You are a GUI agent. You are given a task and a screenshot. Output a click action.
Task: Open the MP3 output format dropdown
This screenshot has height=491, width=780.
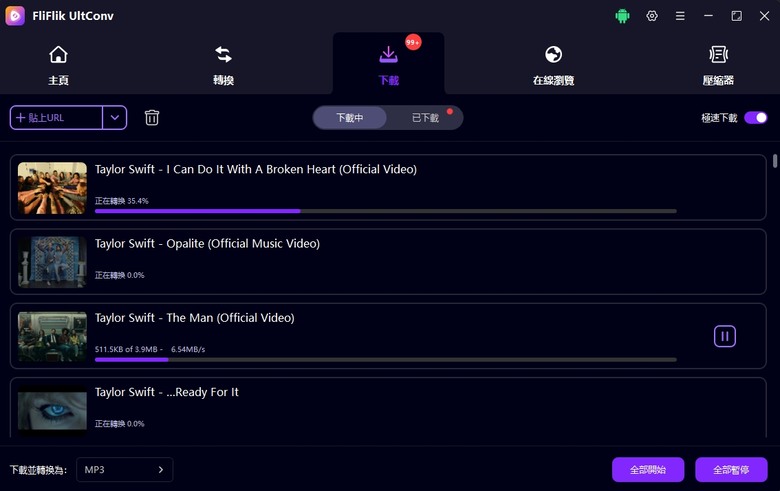pos(124,470)
